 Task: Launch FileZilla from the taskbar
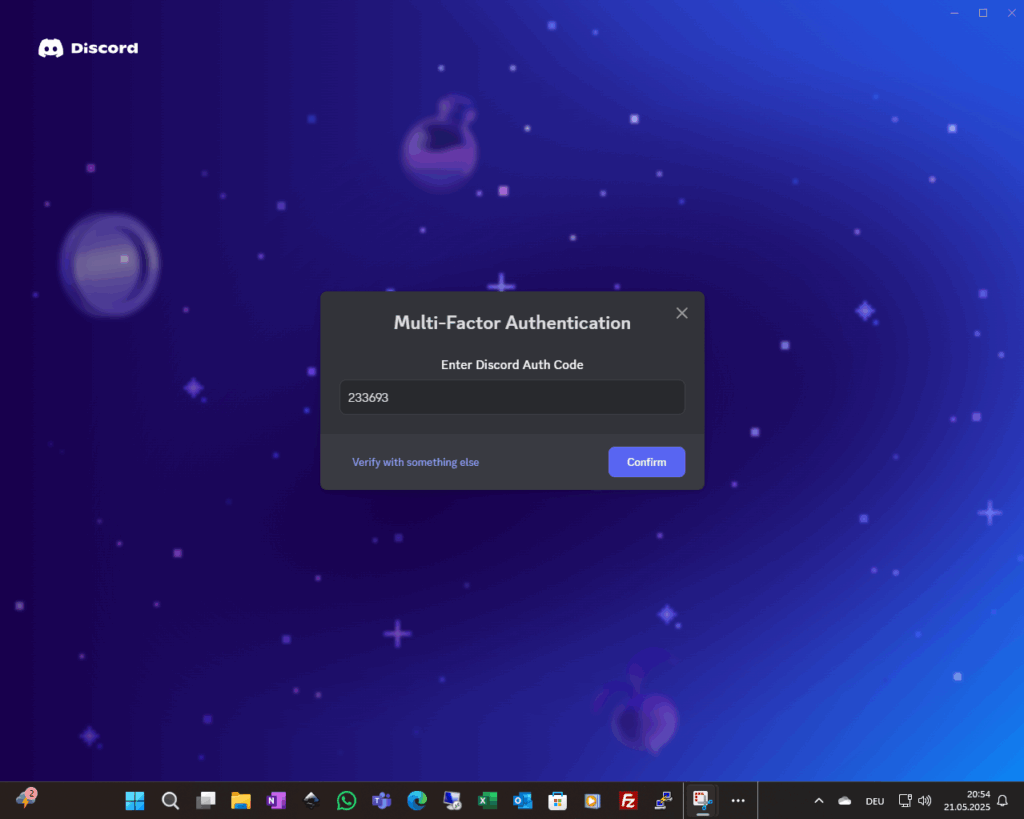[628, 800]
